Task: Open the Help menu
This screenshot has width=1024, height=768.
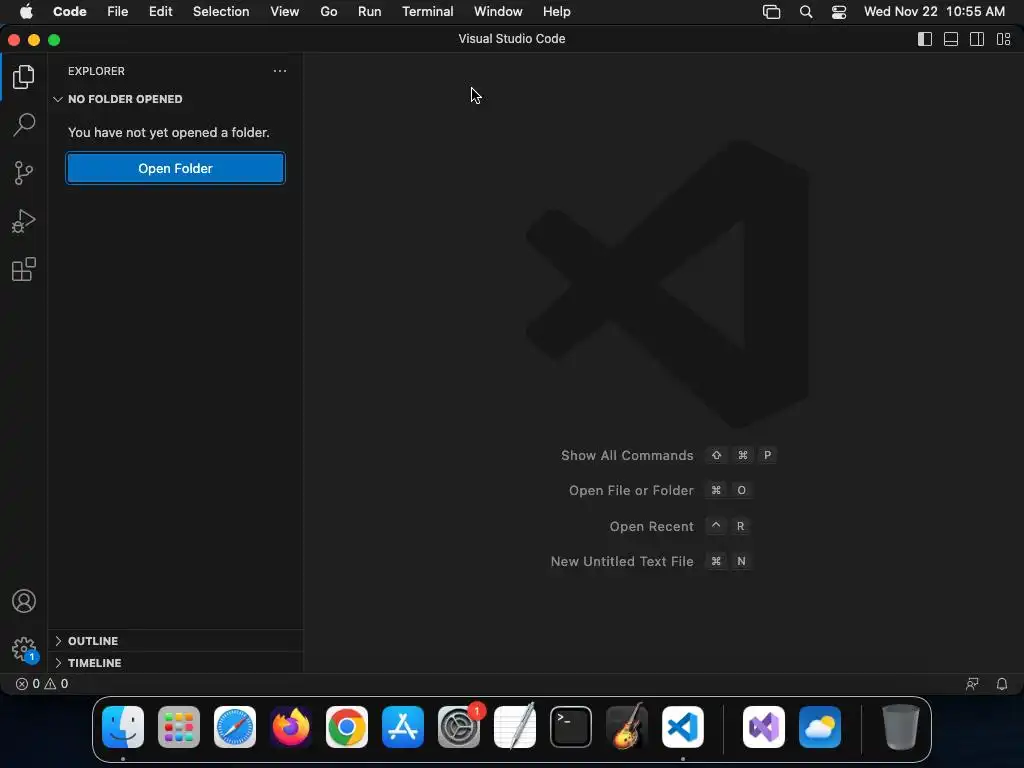Action: pyautogui.click(x=556, y=12)
